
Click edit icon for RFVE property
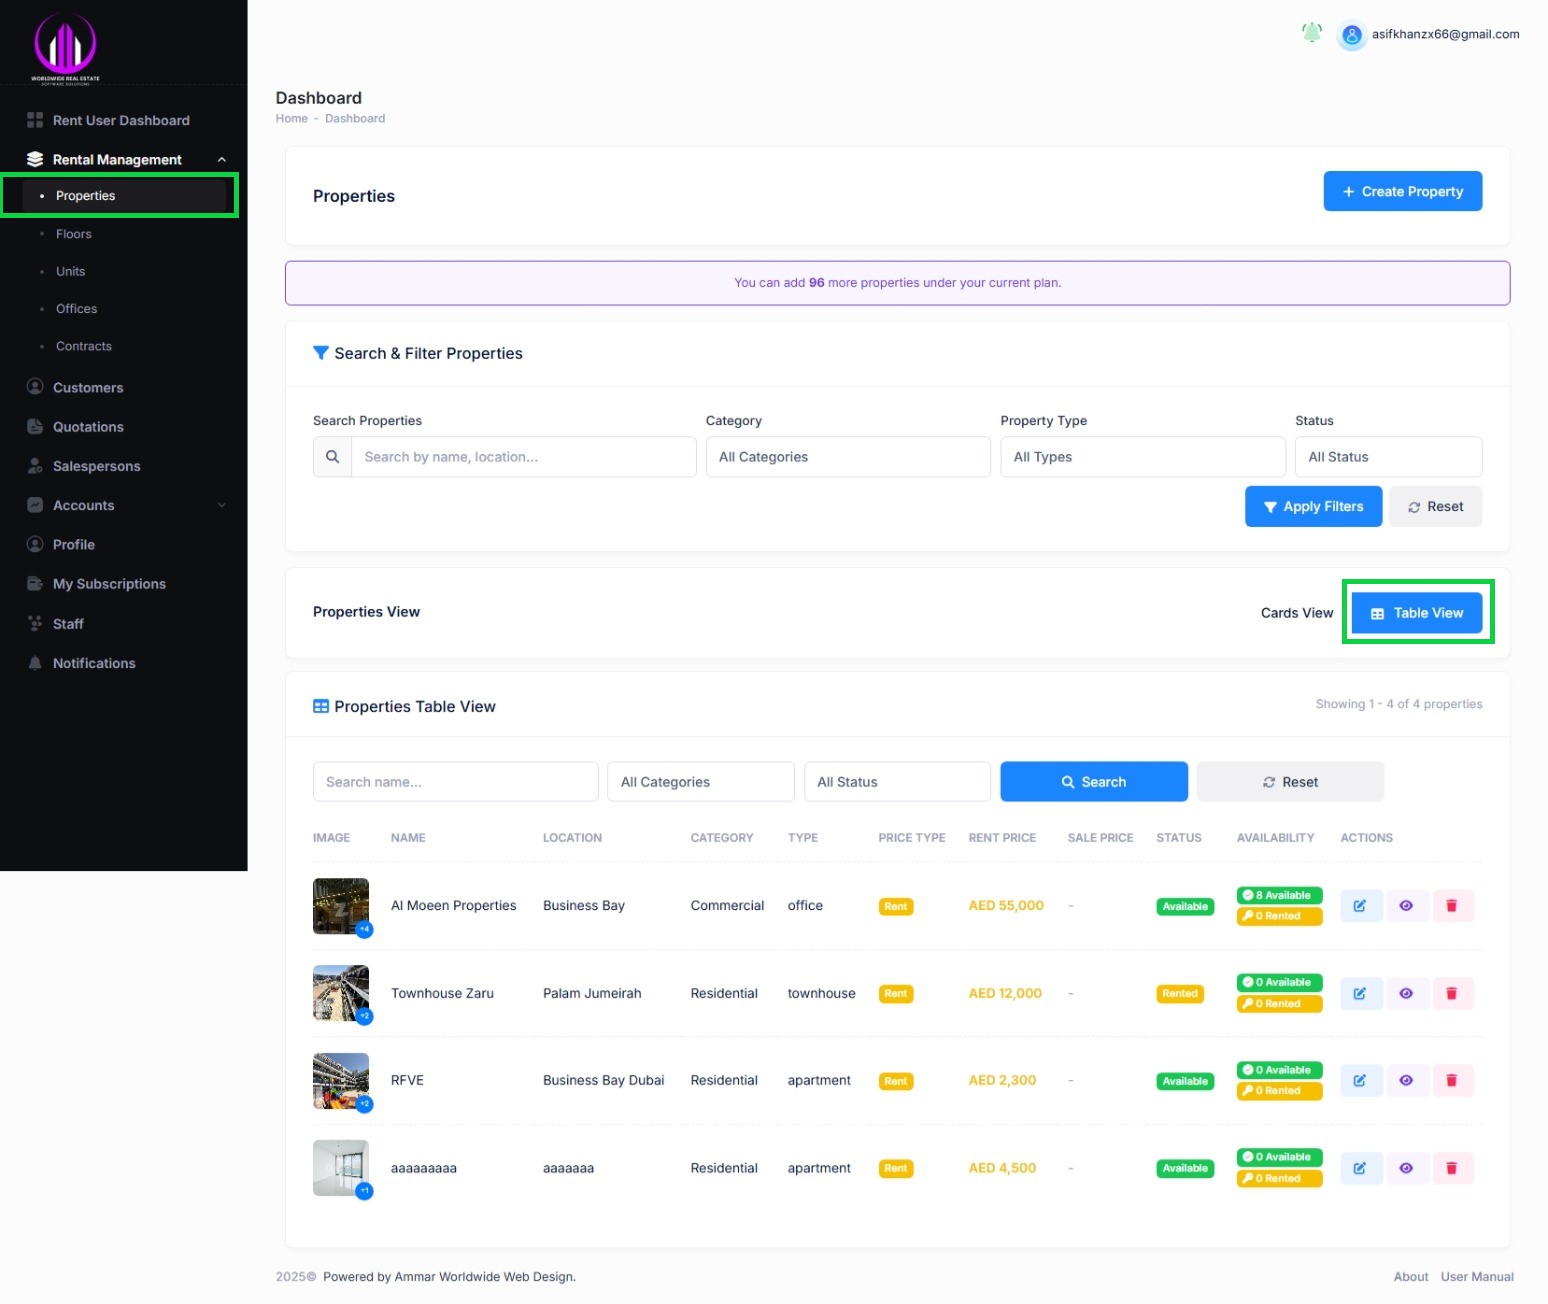[x=1360, y=1081]
